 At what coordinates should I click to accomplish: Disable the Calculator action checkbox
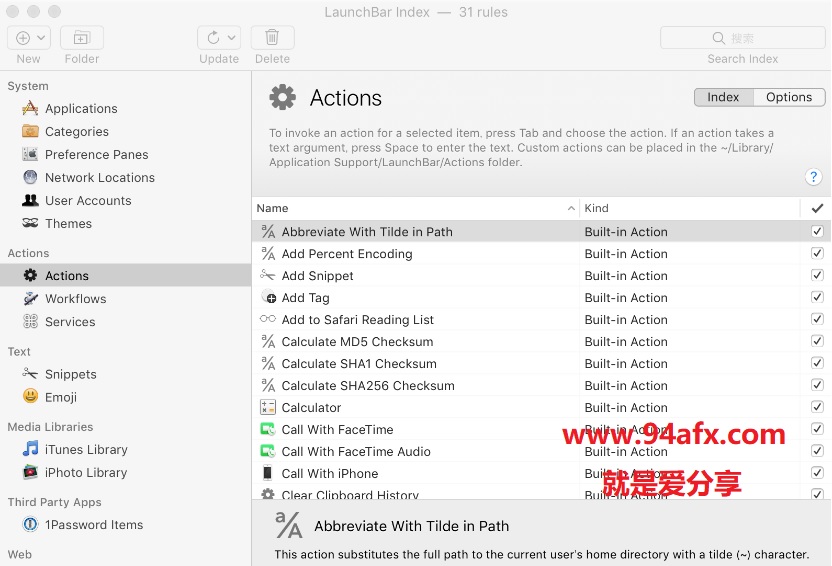(x=817, y=407)
